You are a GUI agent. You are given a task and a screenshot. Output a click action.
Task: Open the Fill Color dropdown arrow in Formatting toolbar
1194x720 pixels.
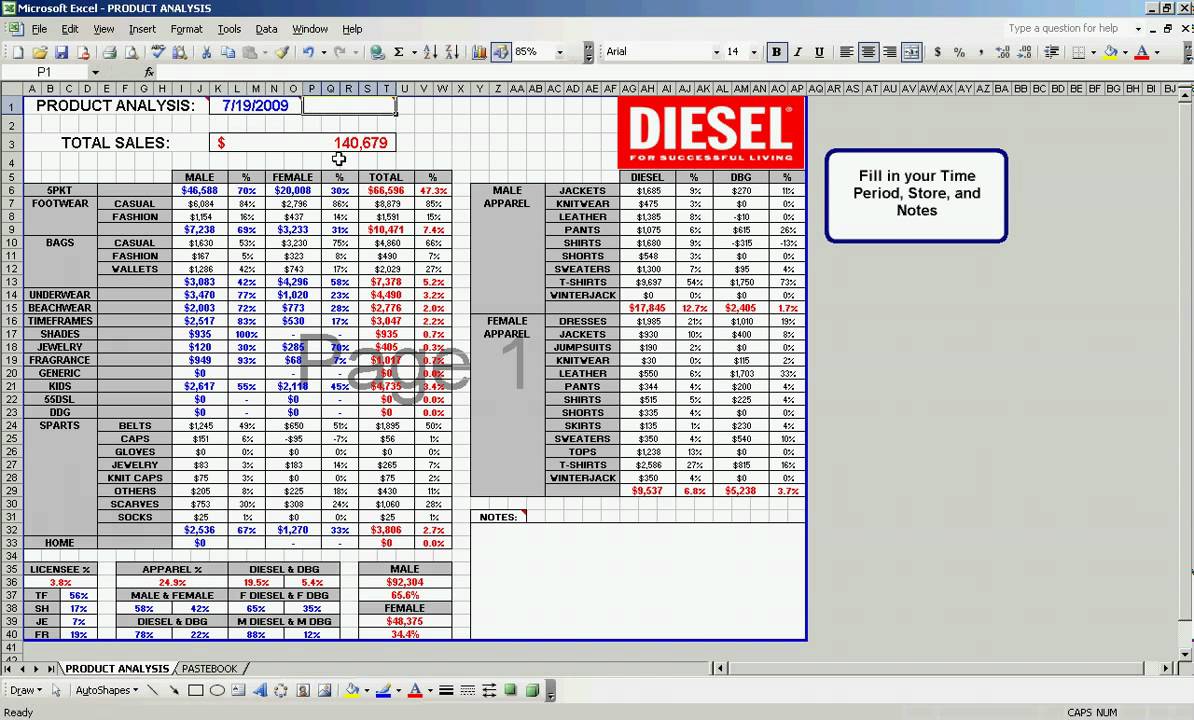click(x=1125, y=52)
